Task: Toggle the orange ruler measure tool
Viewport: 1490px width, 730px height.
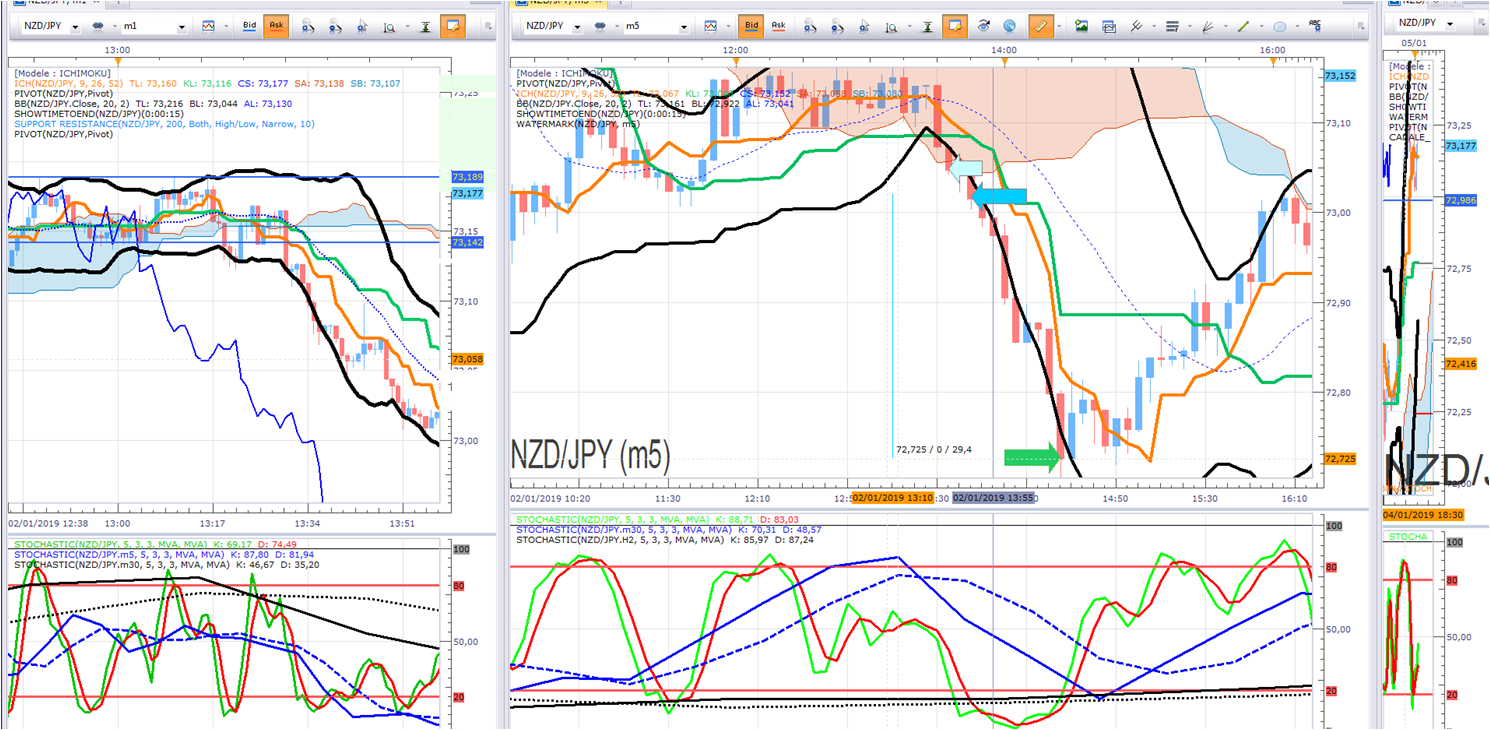Action: 1039,26
